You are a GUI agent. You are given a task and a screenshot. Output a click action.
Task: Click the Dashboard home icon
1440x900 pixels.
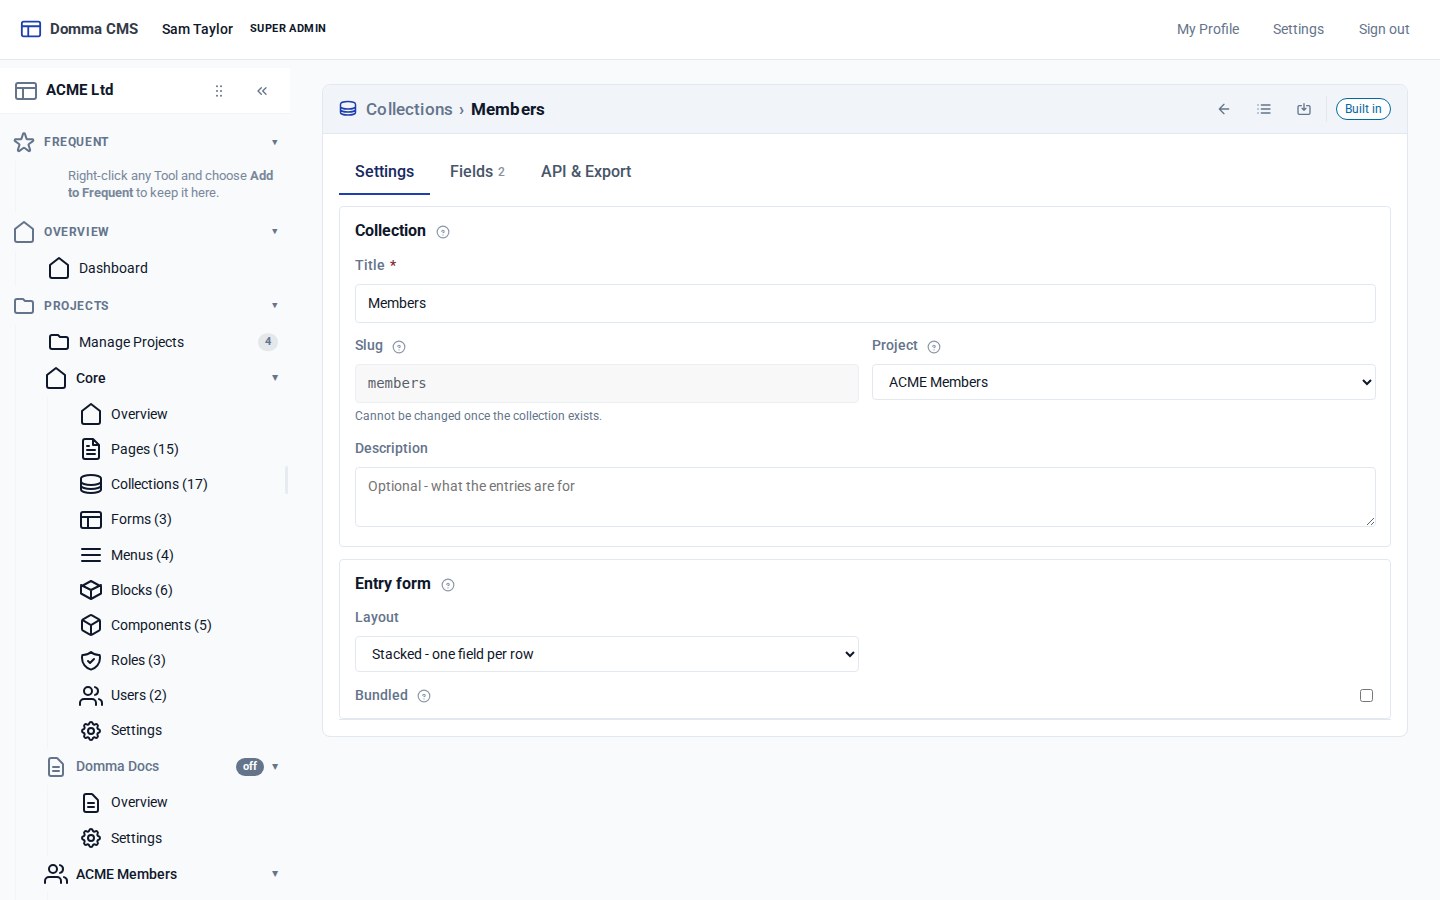[59, 268]
